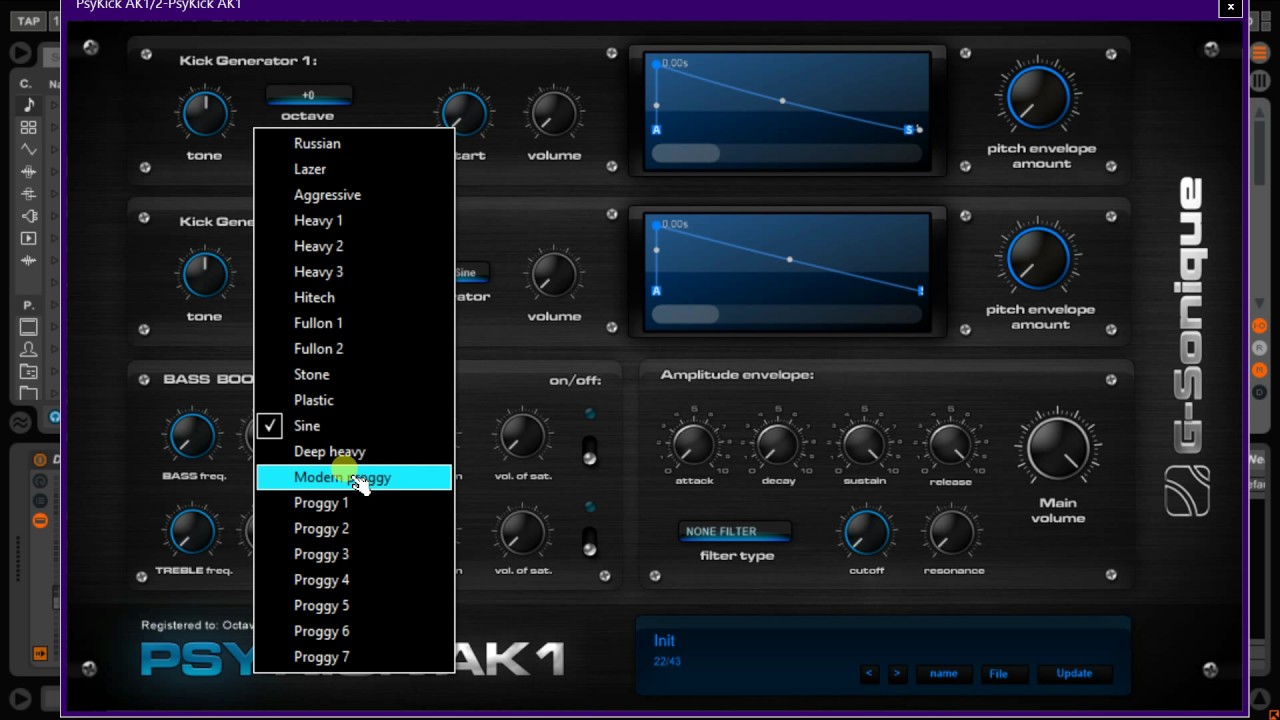Click the envelope 1 horizontal scrollbar thumb
This screenshot has width=1280, height=720.
[685, 153]
